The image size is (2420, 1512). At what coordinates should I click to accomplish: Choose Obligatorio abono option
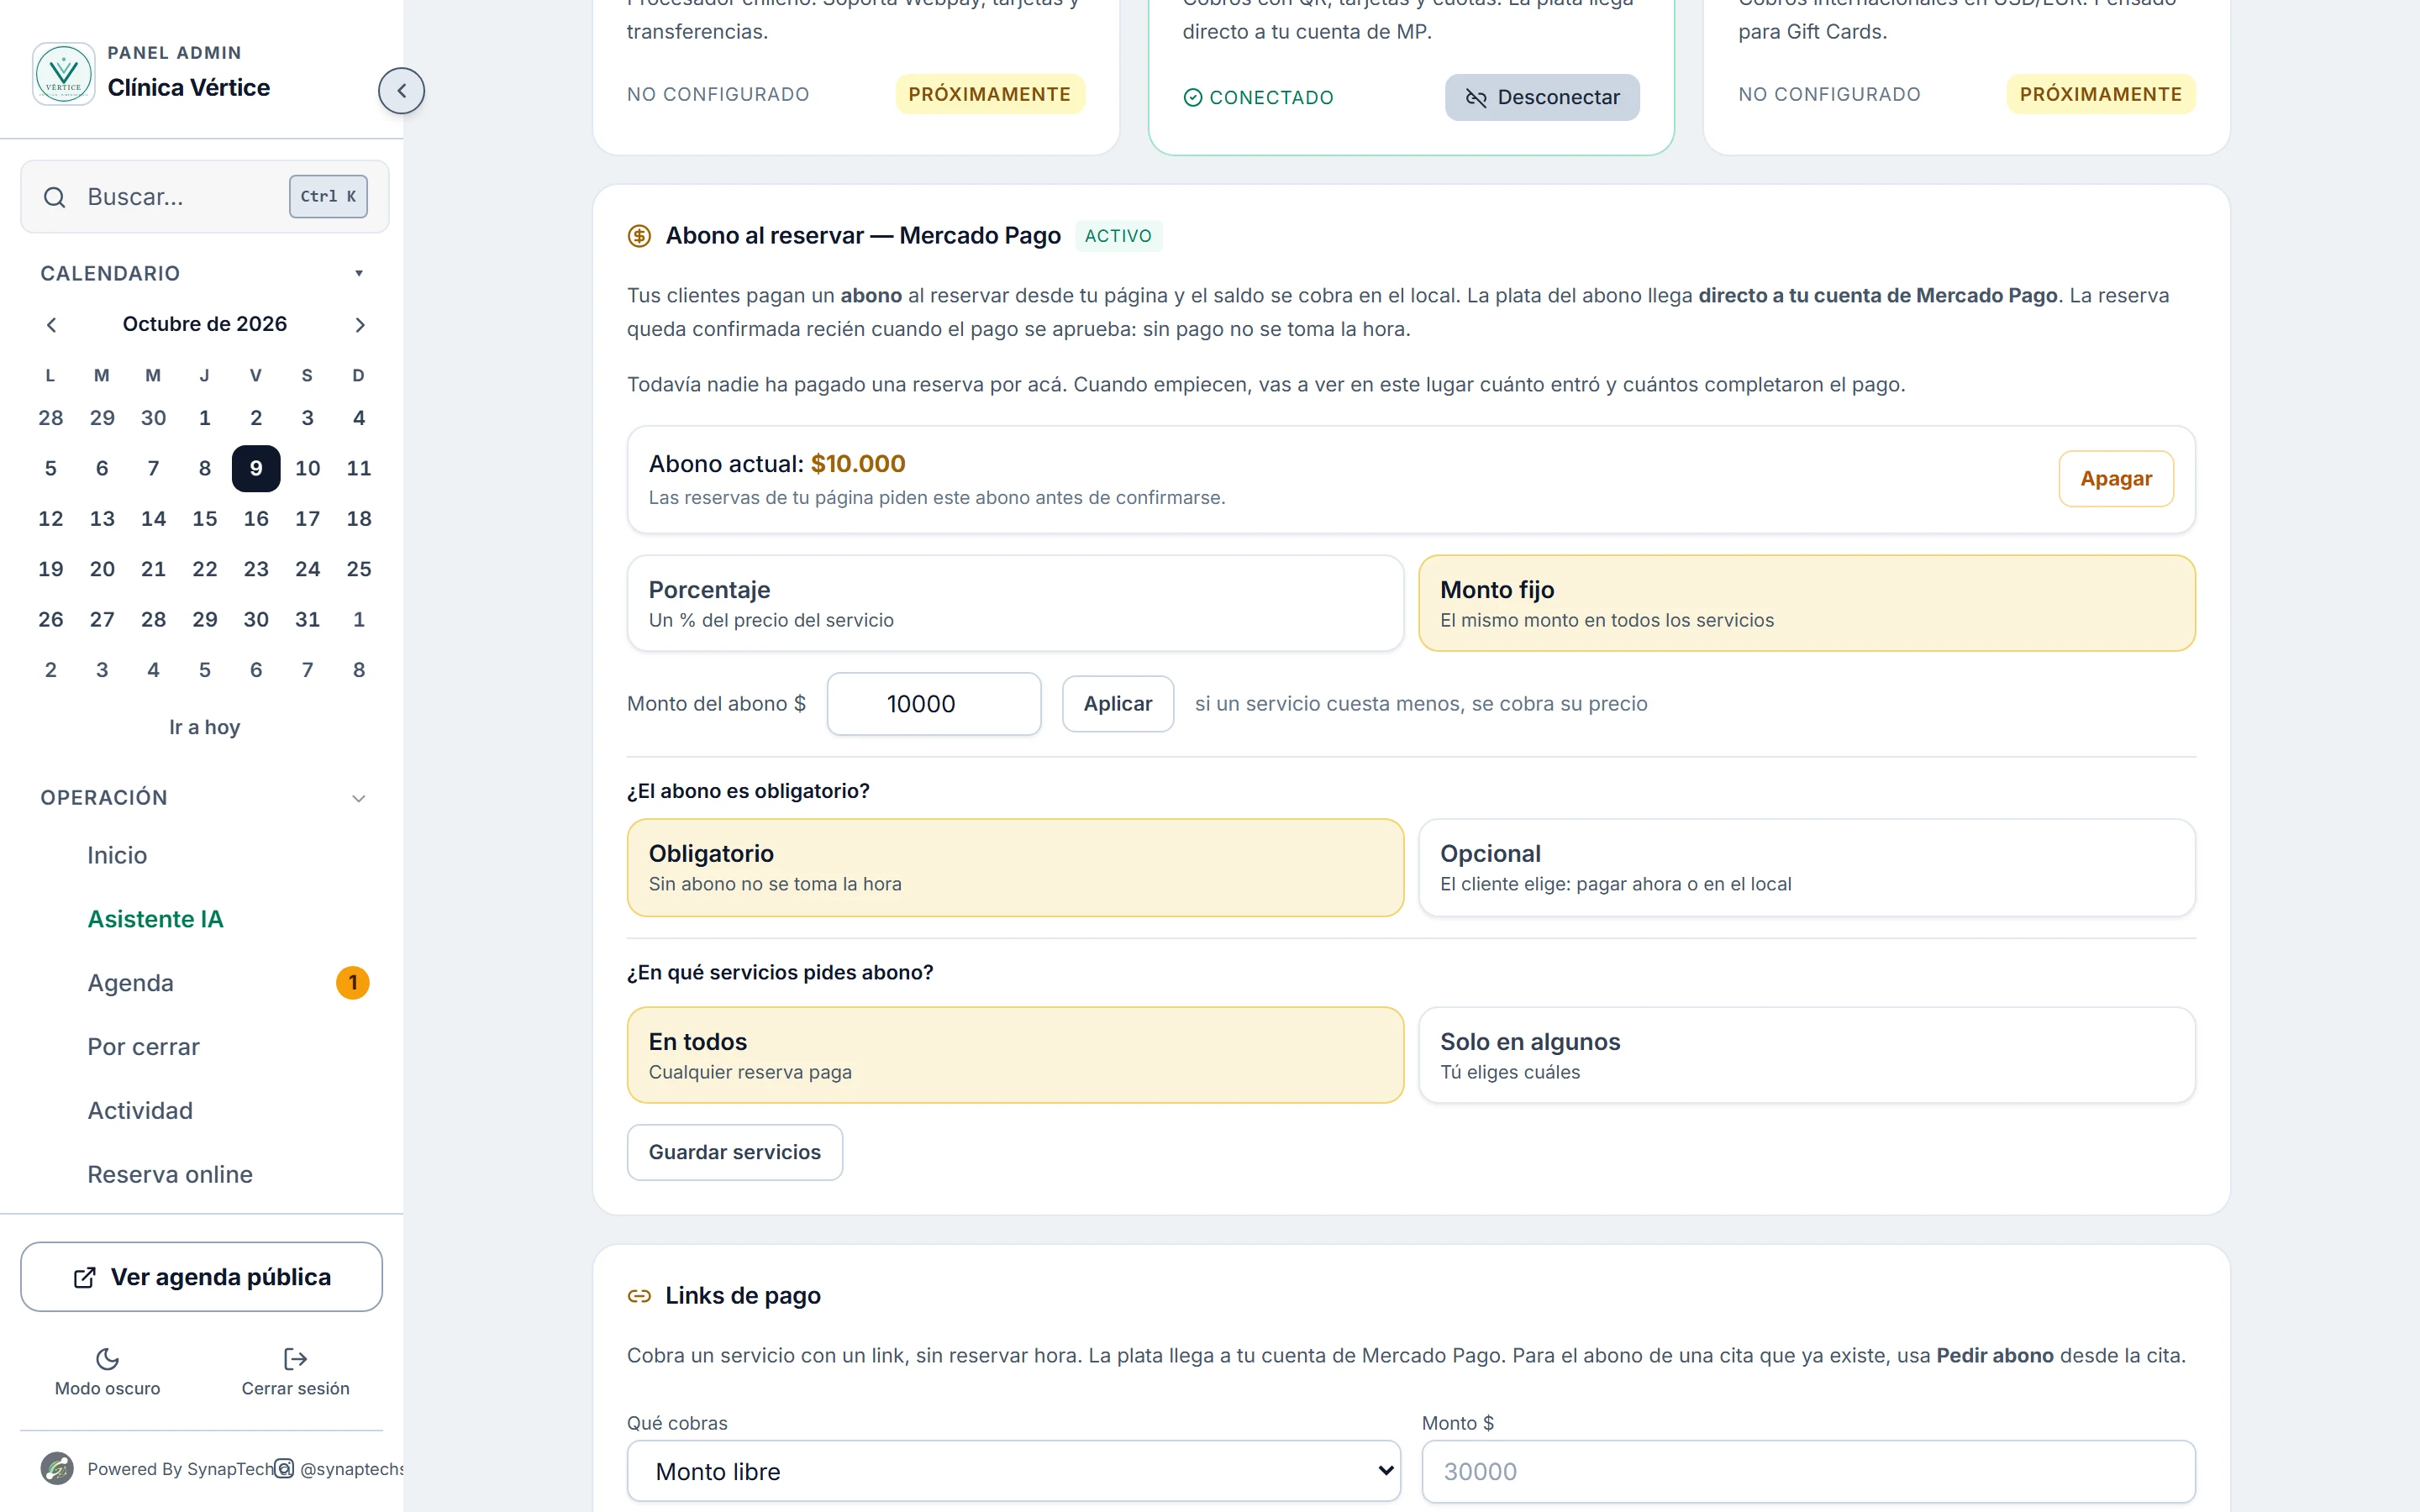click(x=1015, y=867)
